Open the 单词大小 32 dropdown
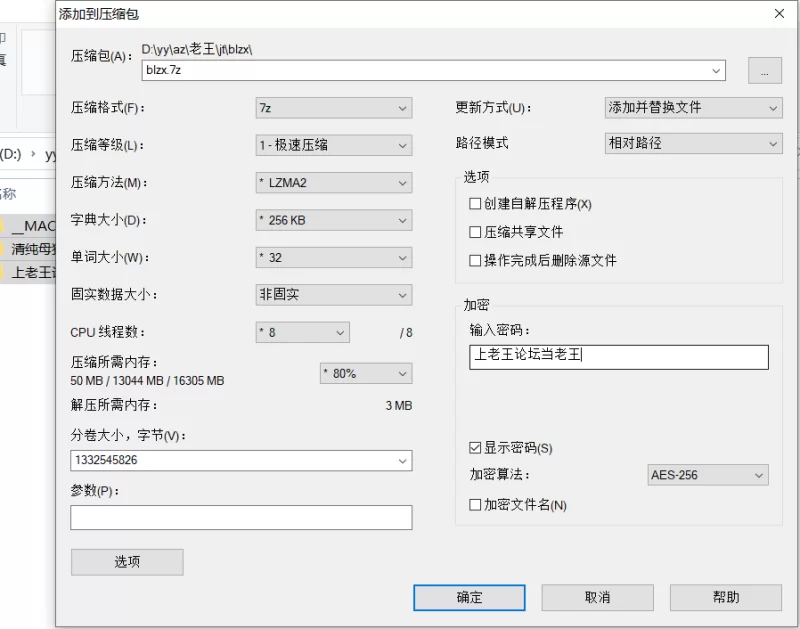The width and height of the screenshot is (800, 629). [x=334, y=258]
